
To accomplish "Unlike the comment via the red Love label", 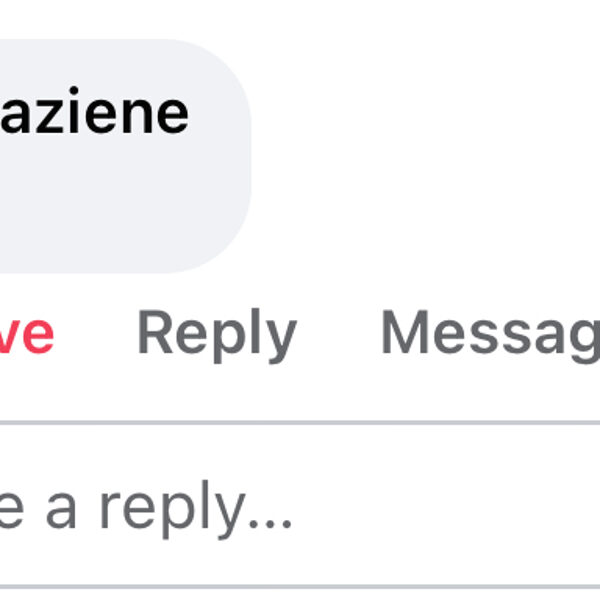I will click(27, 334).
